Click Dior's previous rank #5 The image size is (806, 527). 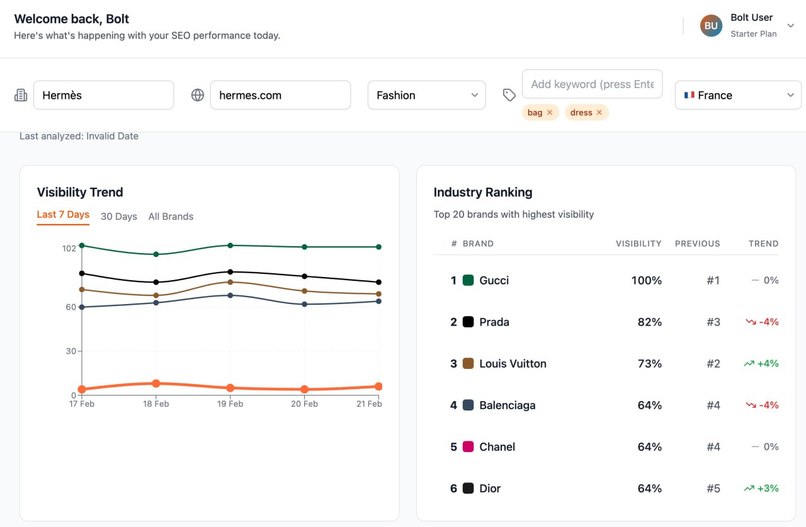click(x=713, y=488)
